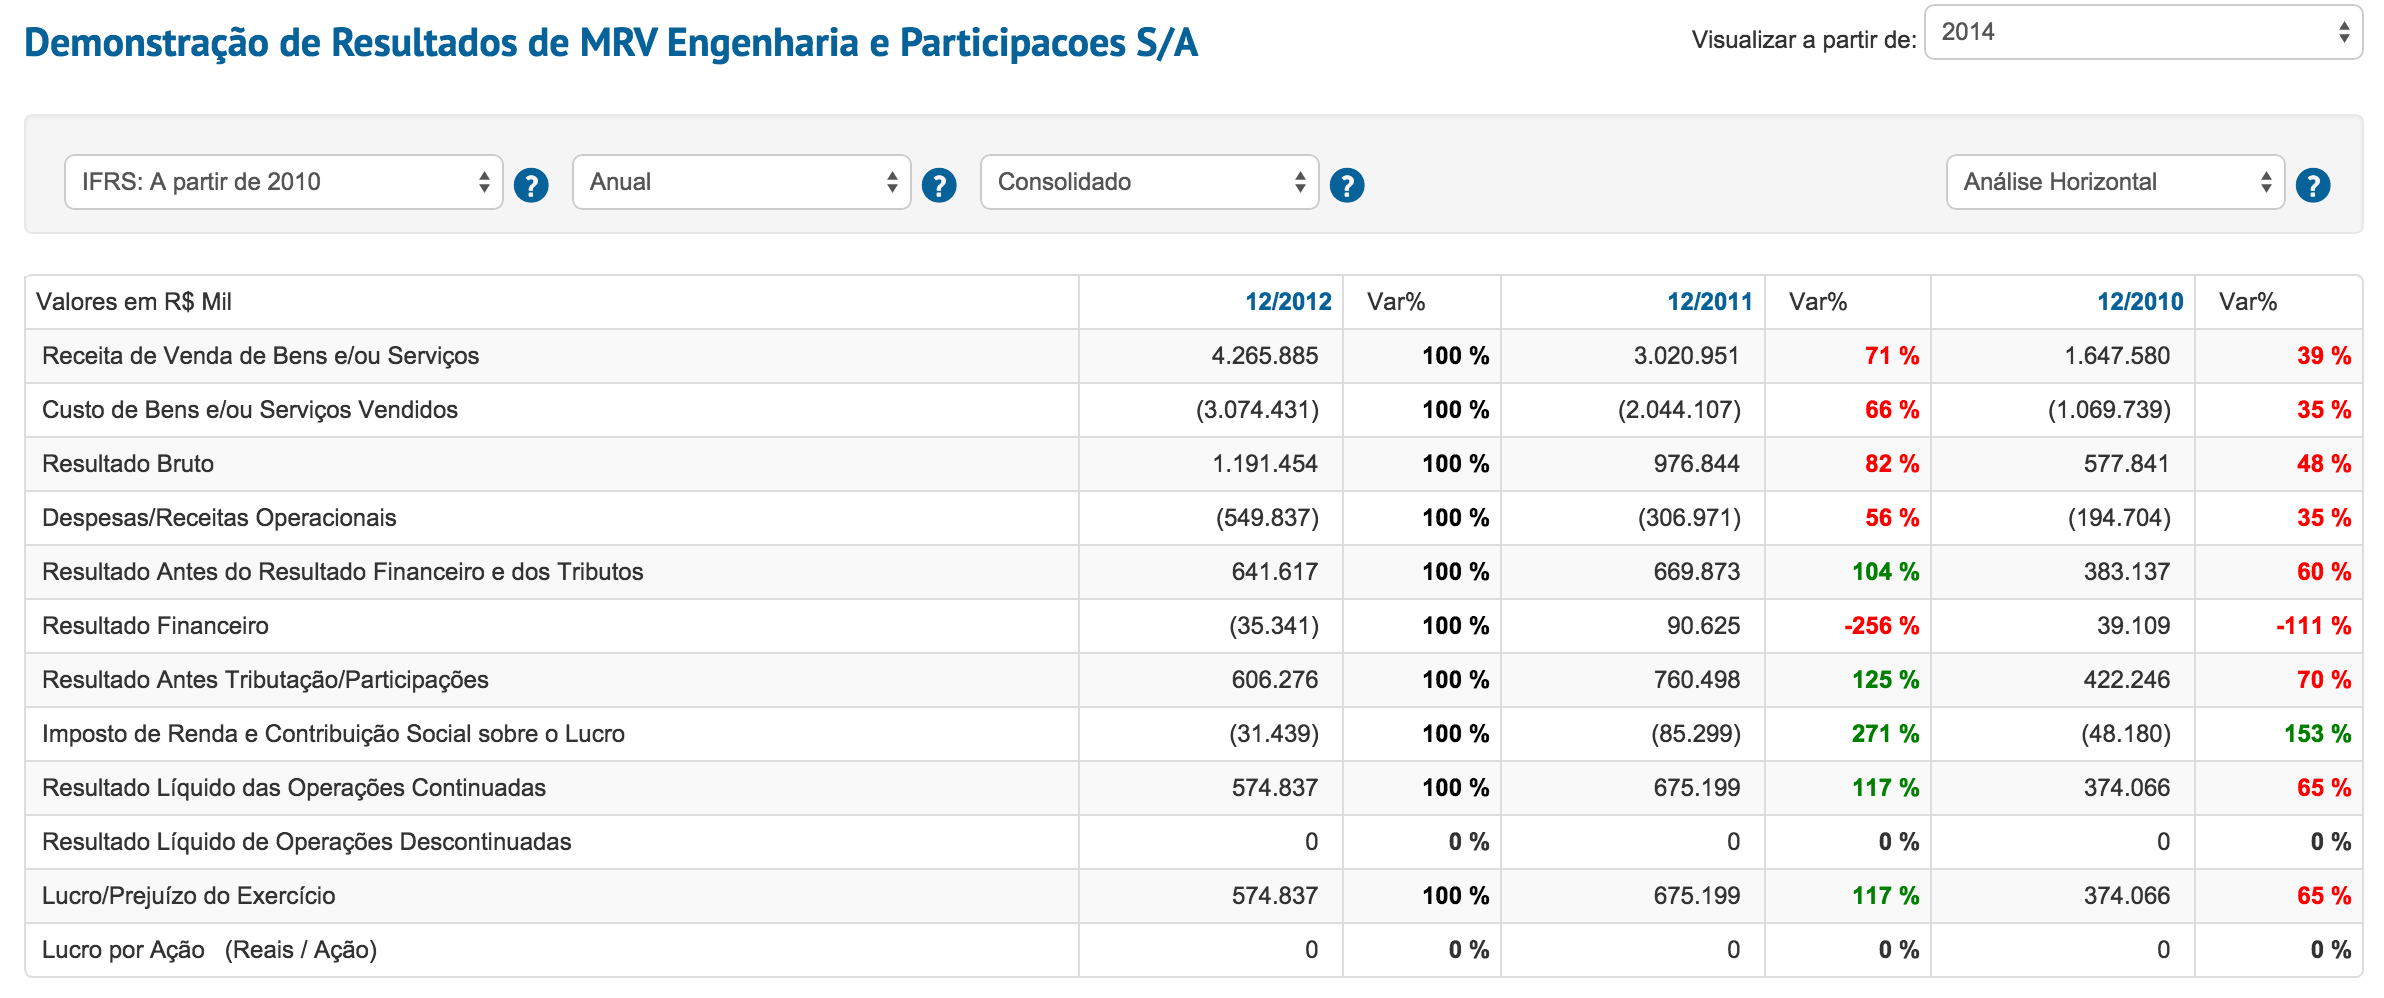This screenshot has width=2384, height=998.
Task: Click value 1.191.454 for Resultado Bruto
Action: (x=1265, y=464)
